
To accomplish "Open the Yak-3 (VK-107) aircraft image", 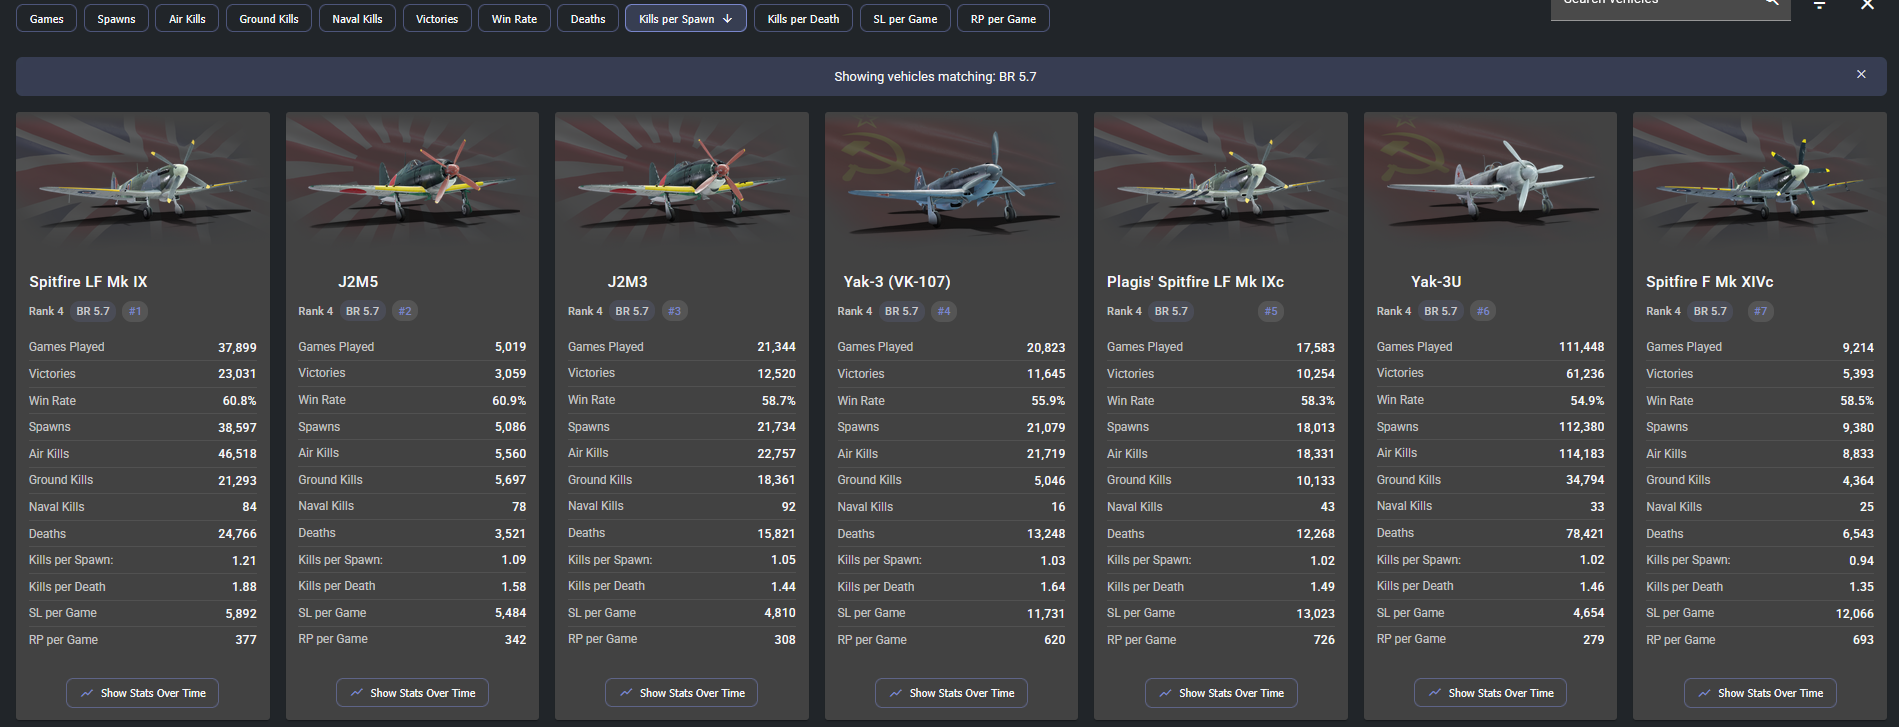I will tap(951, 180).
